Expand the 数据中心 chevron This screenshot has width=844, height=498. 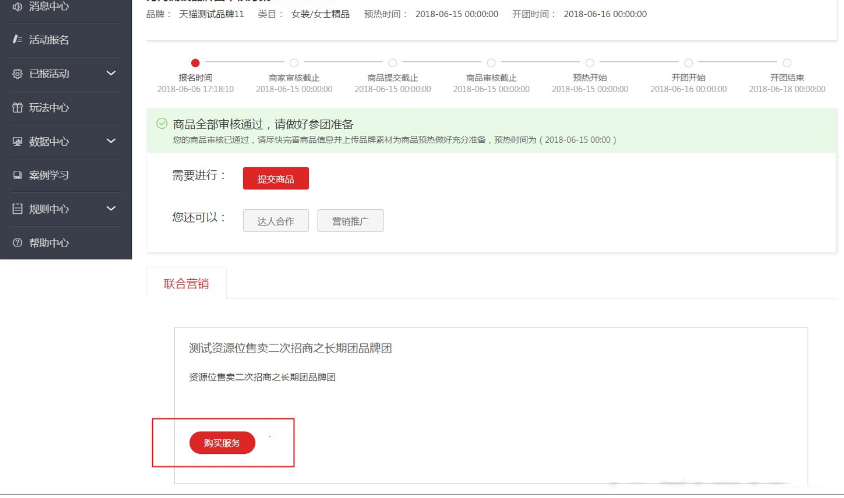[111, 141]
